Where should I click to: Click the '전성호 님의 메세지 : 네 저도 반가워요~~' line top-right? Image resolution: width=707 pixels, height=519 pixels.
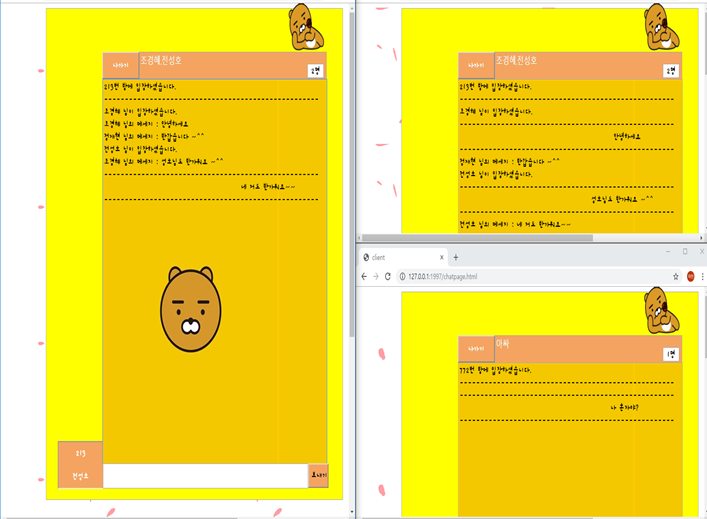[515, 224]
